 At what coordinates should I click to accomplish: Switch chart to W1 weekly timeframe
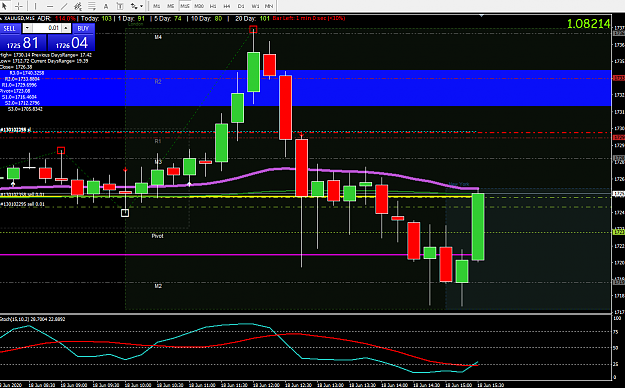255,6
